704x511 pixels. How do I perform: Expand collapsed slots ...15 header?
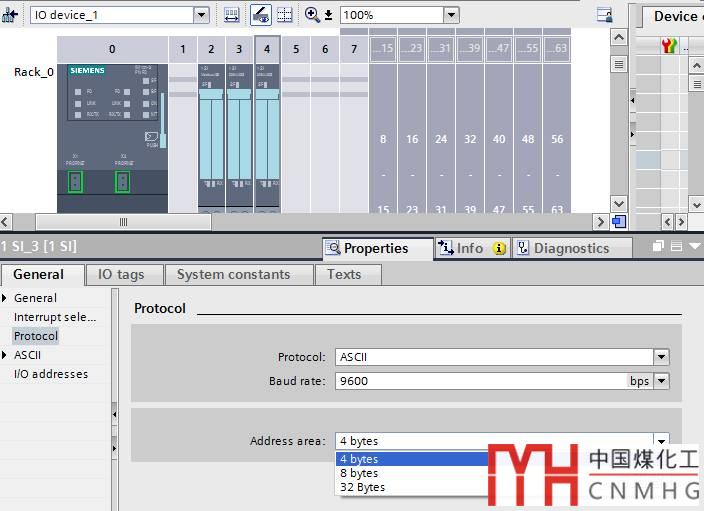point(383,48)
